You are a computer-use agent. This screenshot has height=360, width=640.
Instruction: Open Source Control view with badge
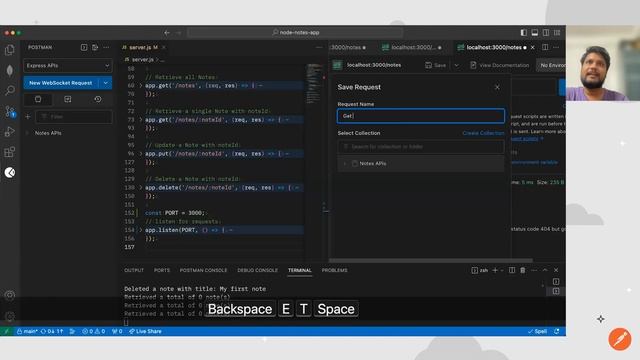click(x=10, y=111)
